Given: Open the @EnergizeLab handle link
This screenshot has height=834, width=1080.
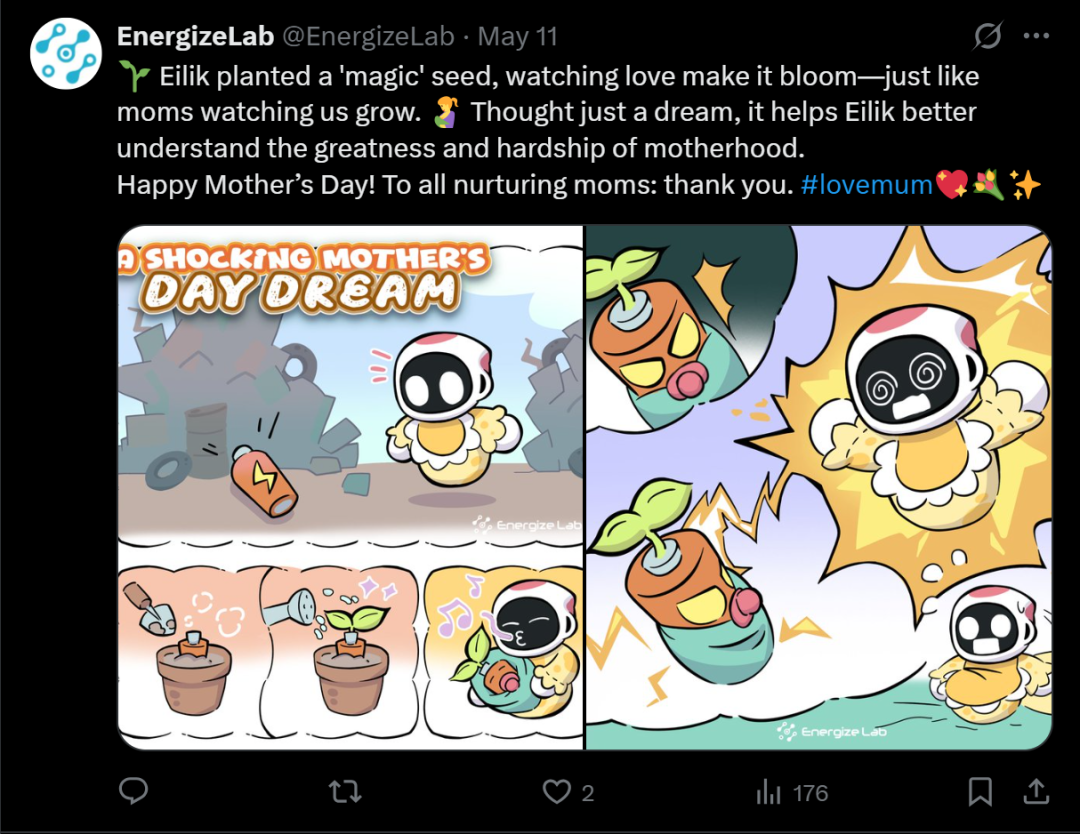Looking at the screenshot, I should click(368, 36).
